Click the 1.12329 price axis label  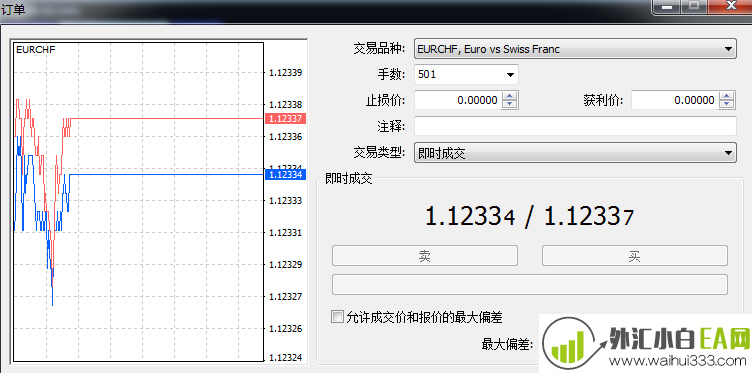coord(285,265)
